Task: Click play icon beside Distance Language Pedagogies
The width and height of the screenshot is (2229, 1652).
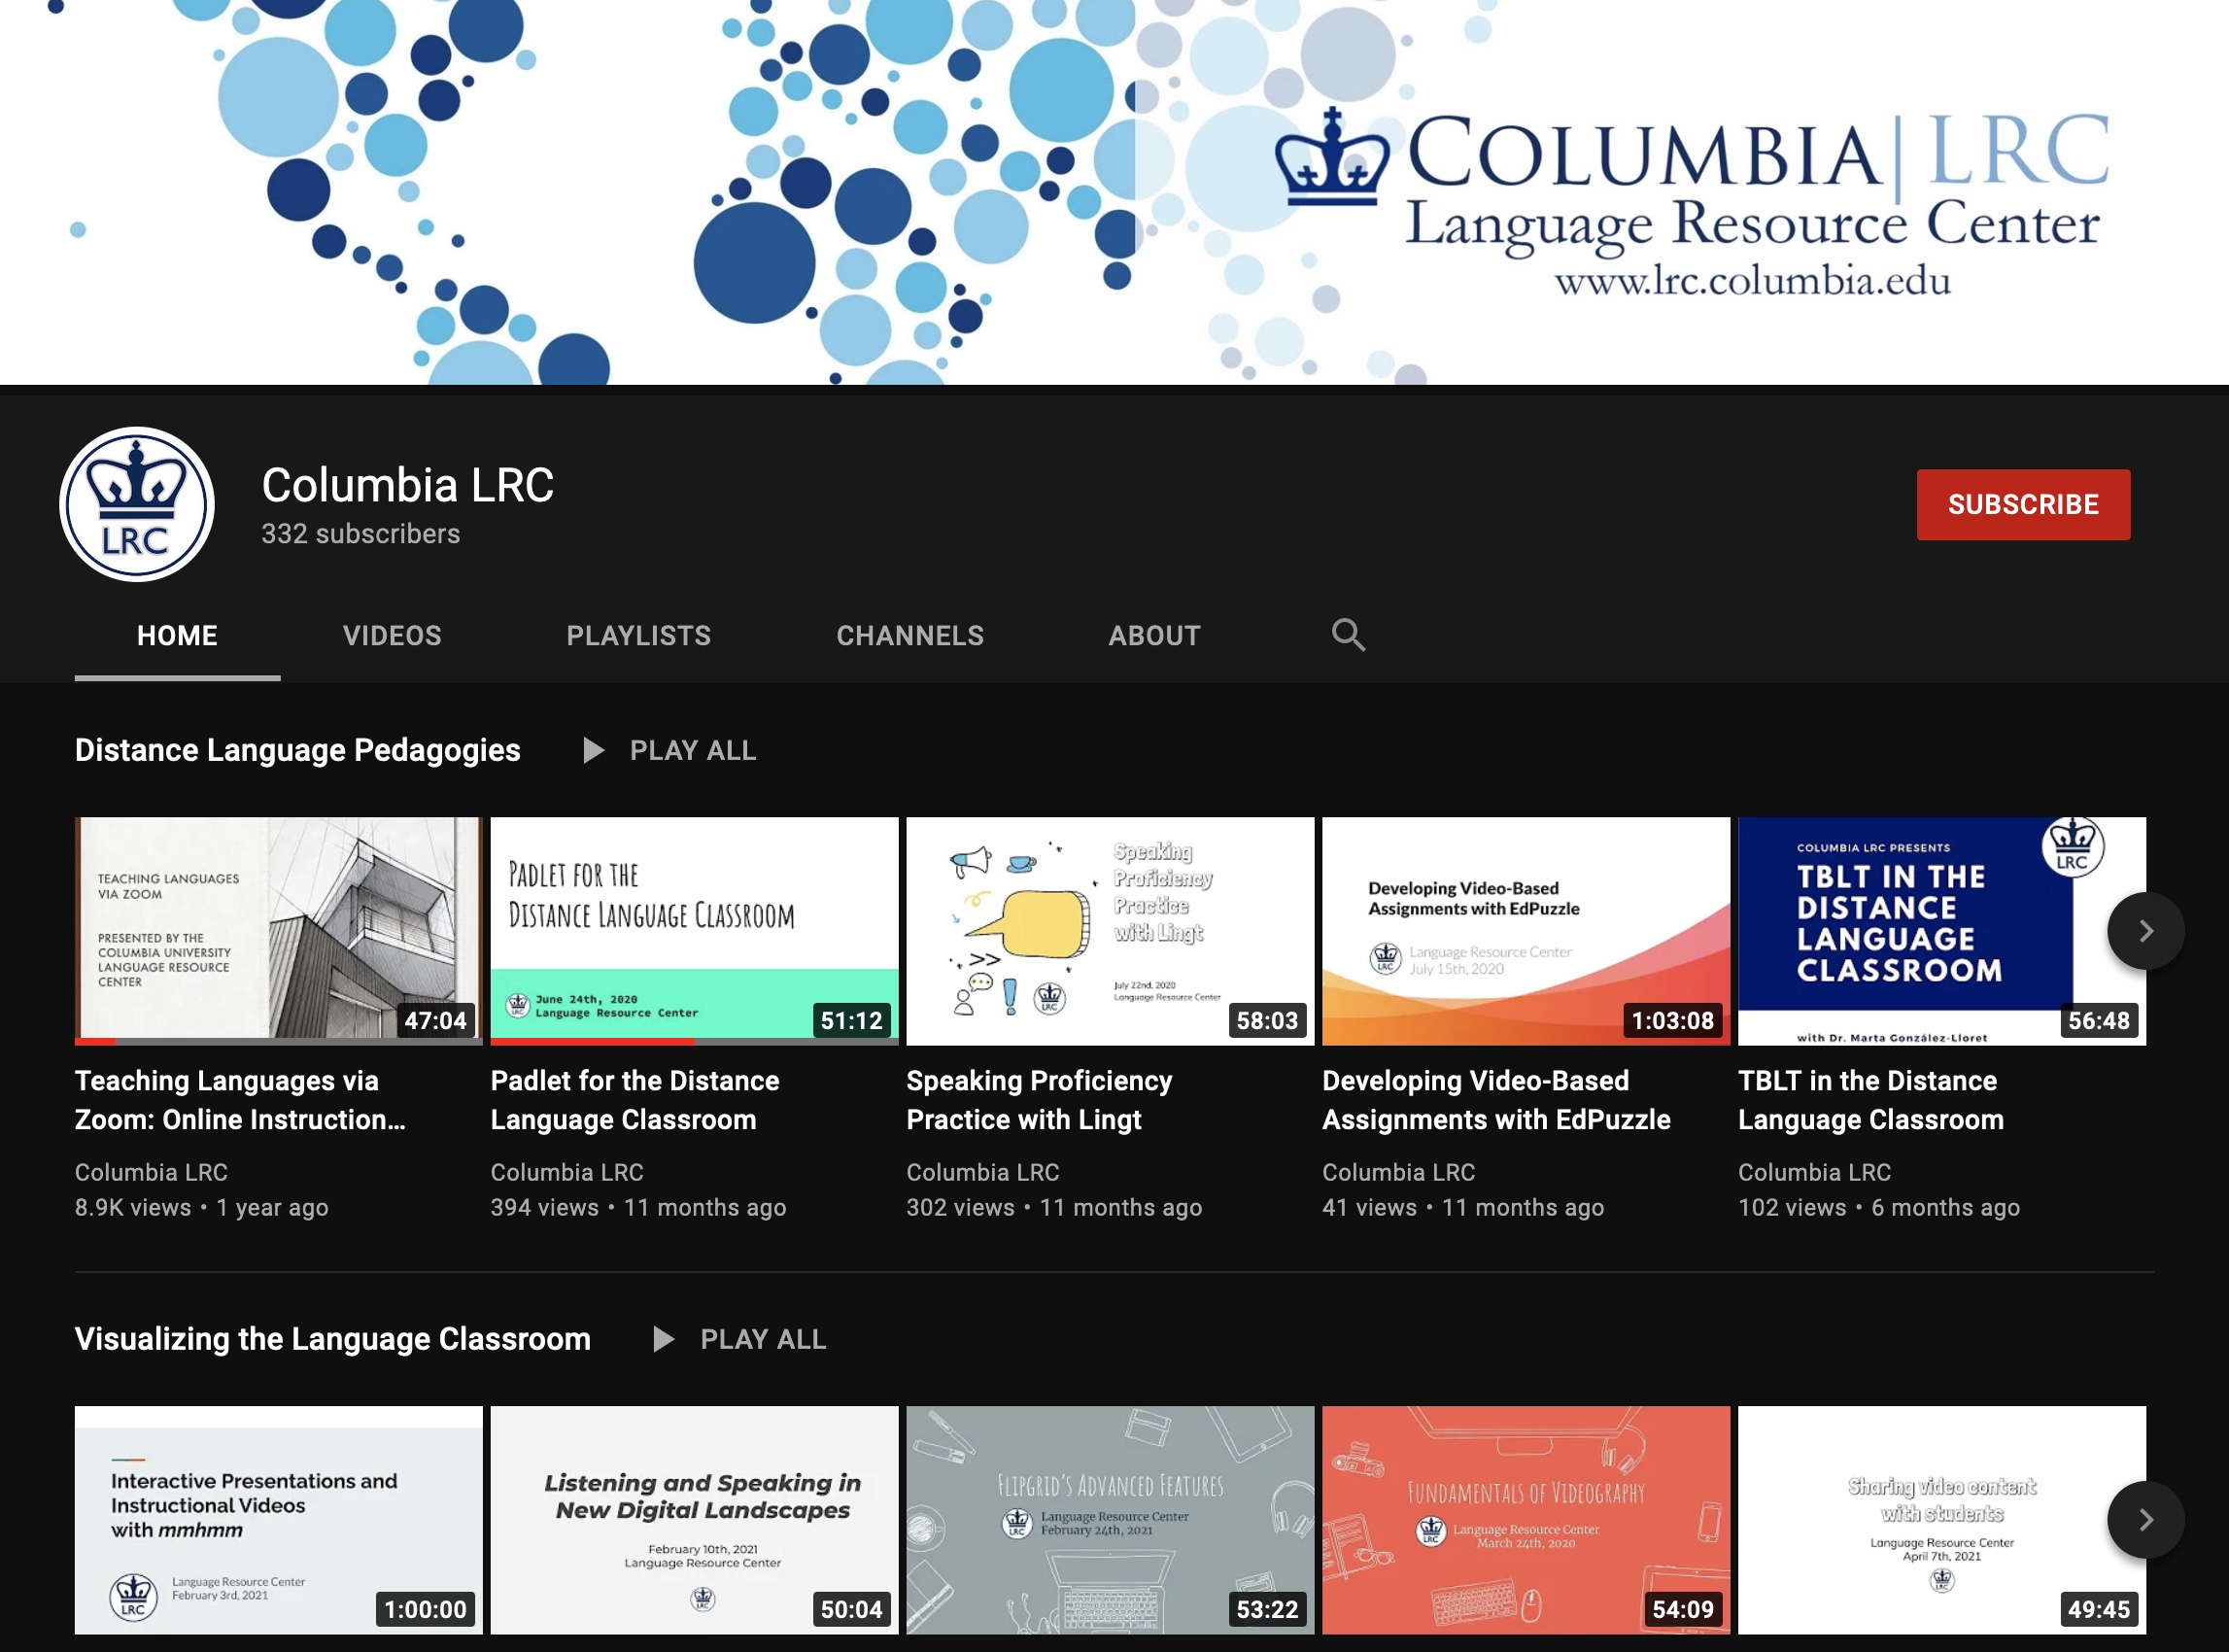Action: click(x=593, y=750)
